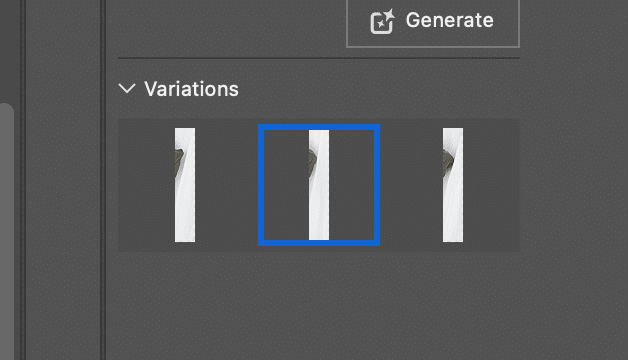Click the scrollbar track above the thumb
The width and height of the screenshot is (628, 360).
click(7, 51)
